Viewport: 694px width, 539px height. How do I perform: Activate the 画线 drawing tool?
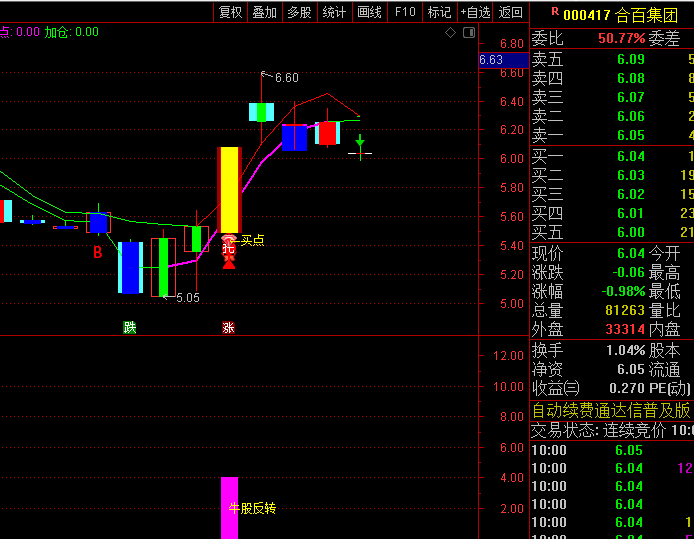pyautogui.click(x=370, y=12)
